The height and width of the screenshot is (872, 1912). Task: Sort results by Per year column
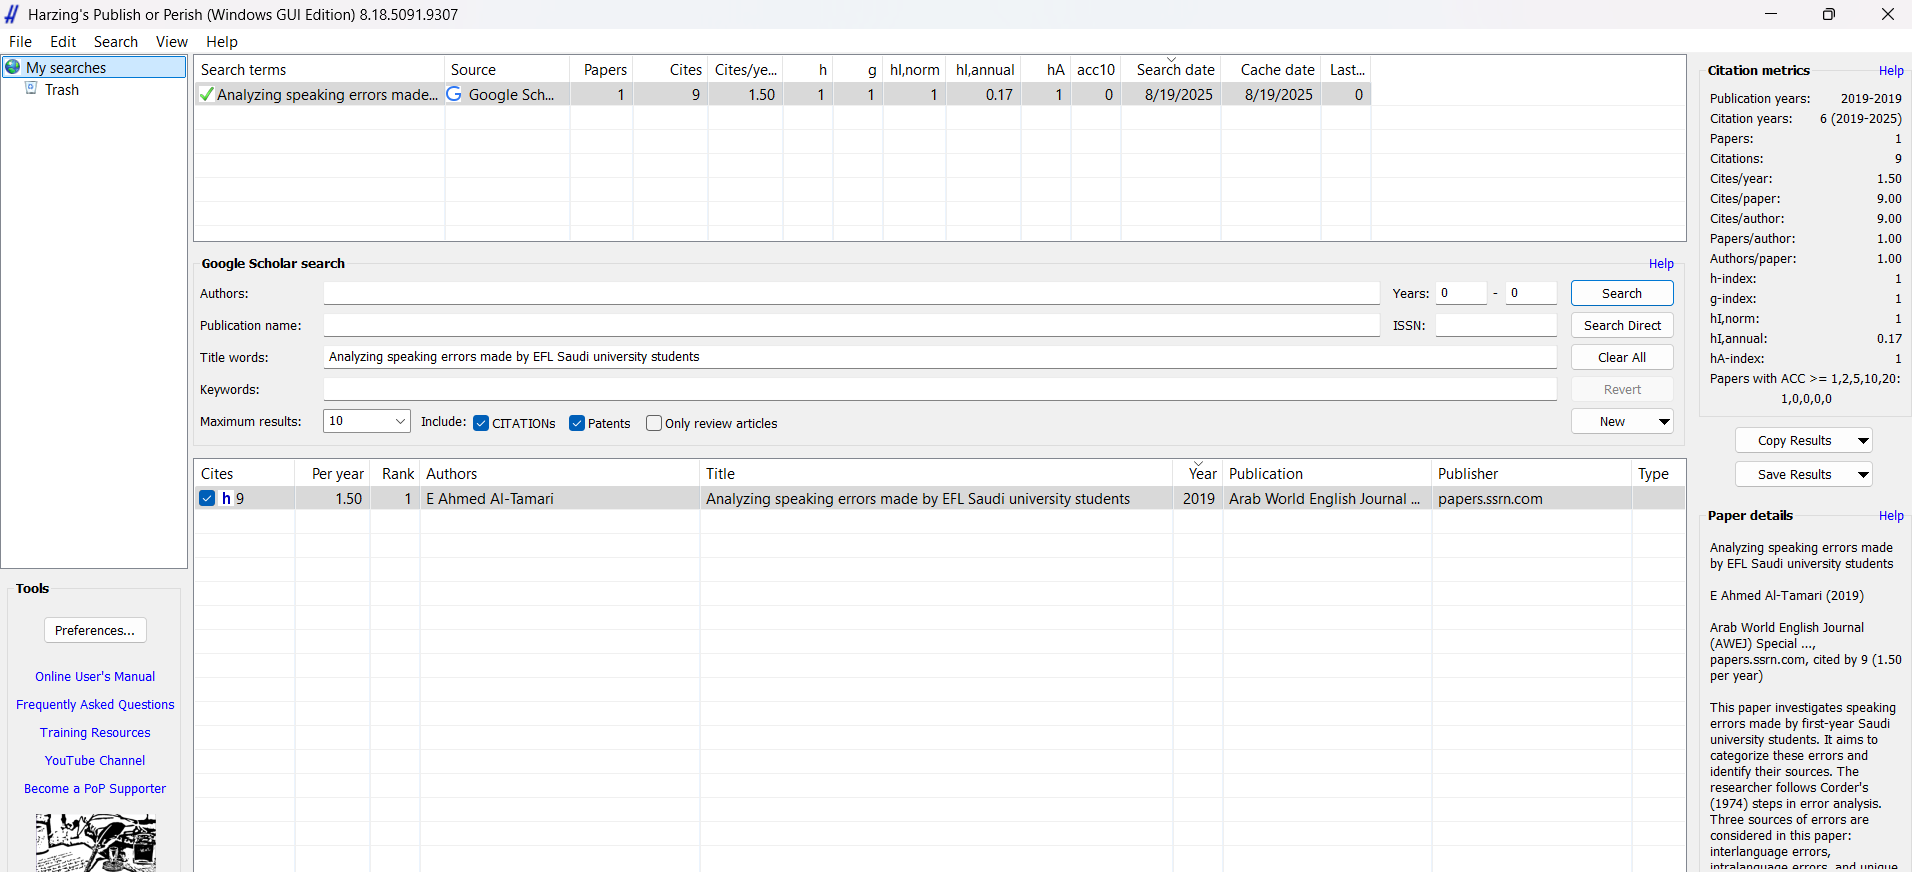pyautogui.click(x=333, y=474)
